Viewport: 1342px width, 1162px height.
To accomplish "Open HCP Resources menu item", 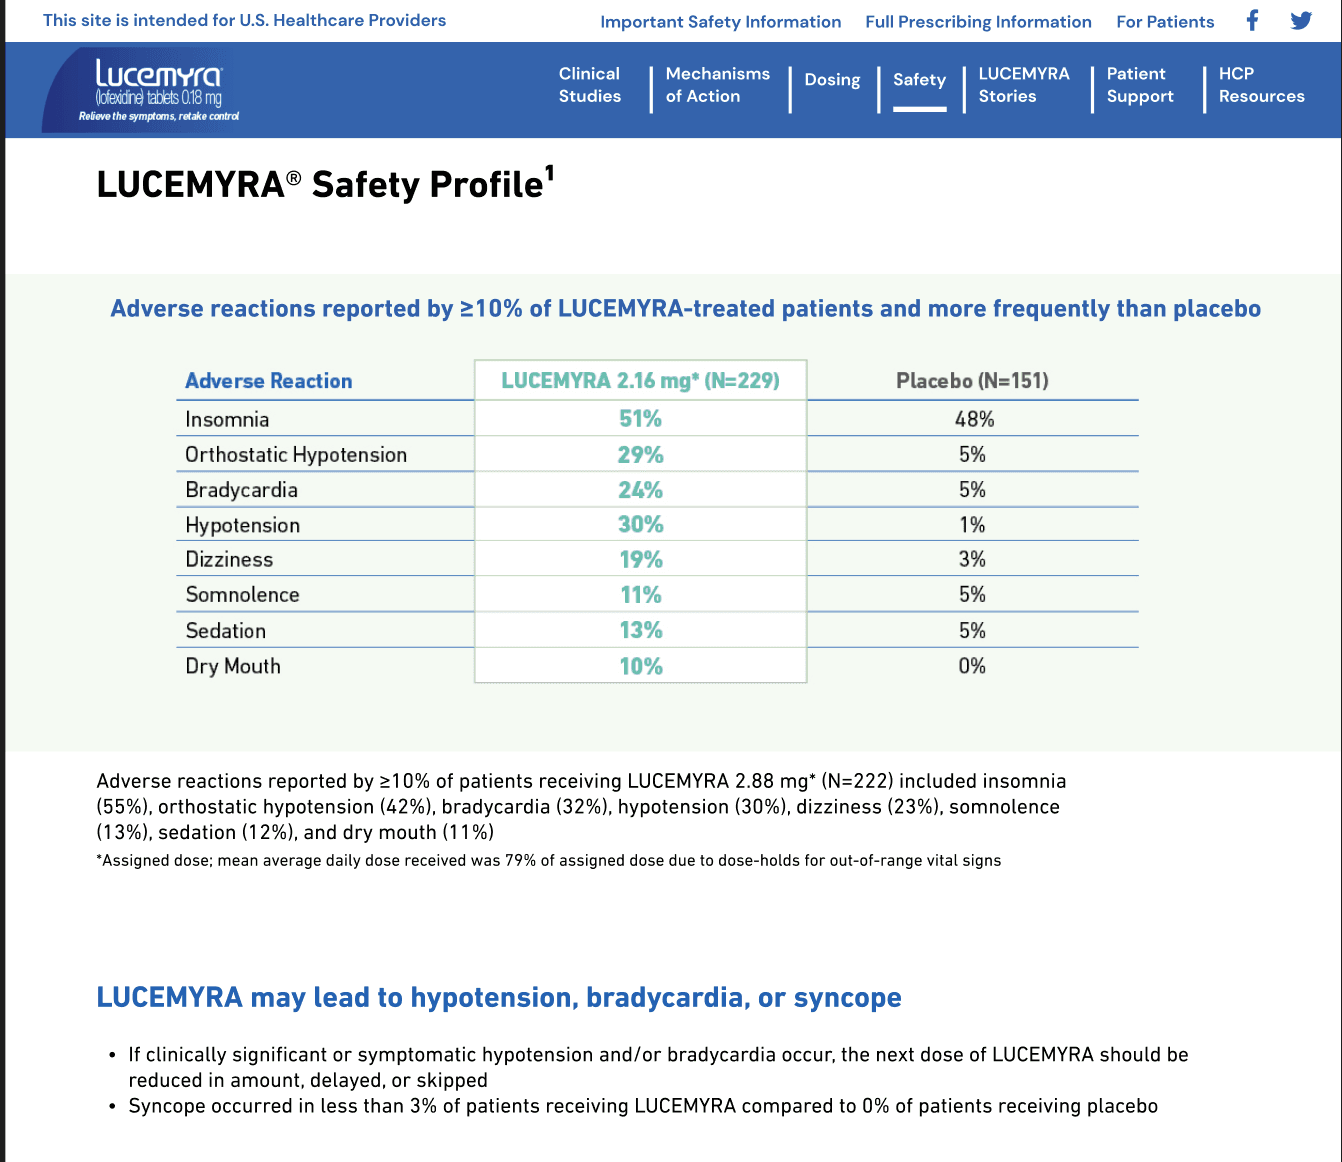I will click(x=1261, y=85).
